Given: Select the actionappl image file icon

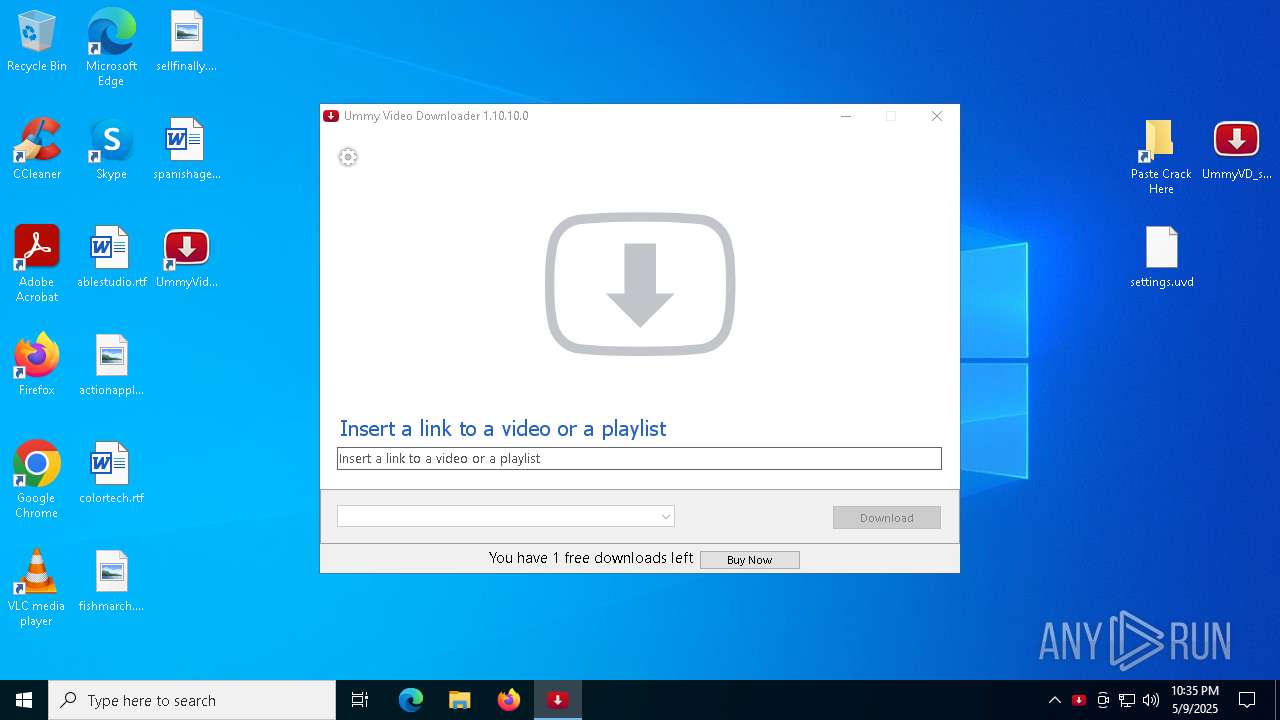Looking at the screenshot, I should click(x=111, y=366).
